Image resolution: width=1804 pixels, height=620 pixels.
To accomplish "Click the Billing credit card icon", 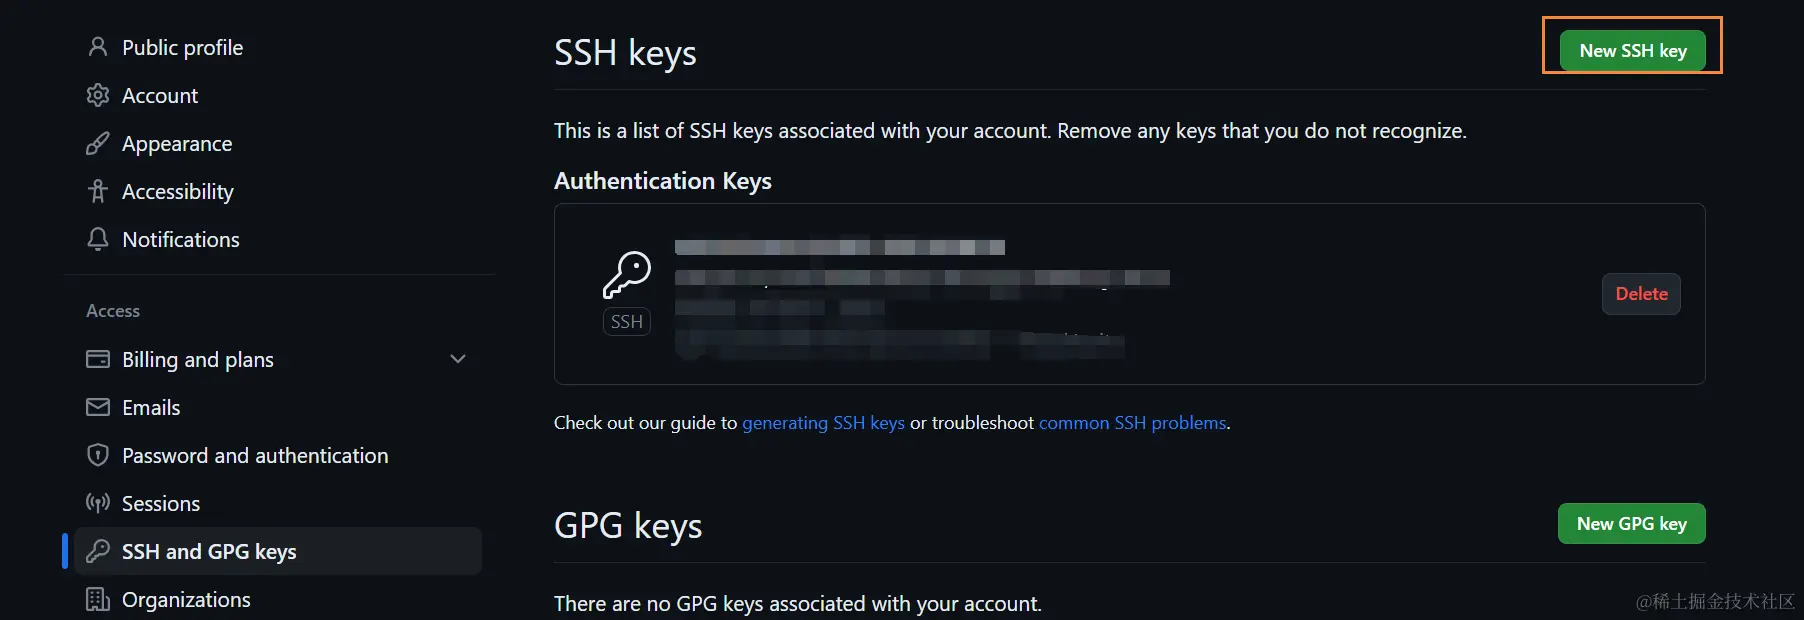I will pos(97,359).
